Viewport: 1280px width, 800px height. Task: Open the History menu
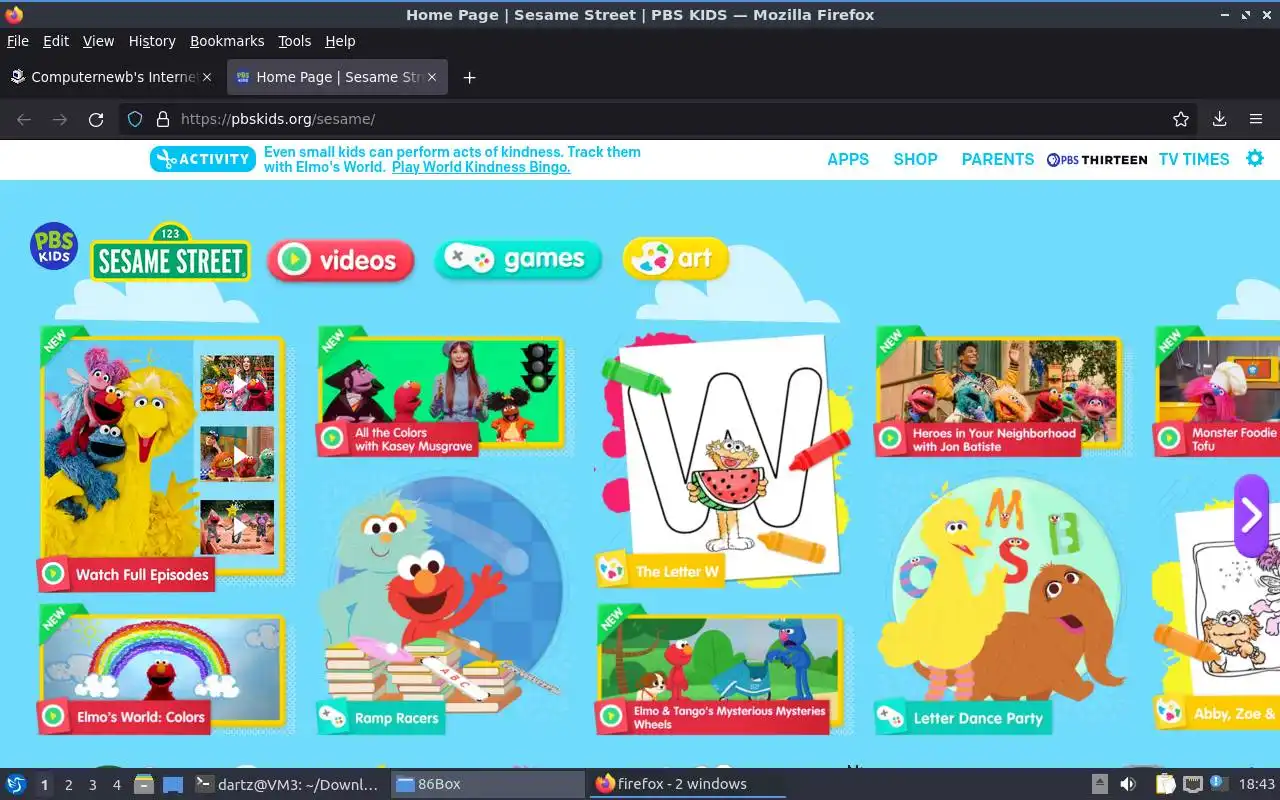pos(152,41)
